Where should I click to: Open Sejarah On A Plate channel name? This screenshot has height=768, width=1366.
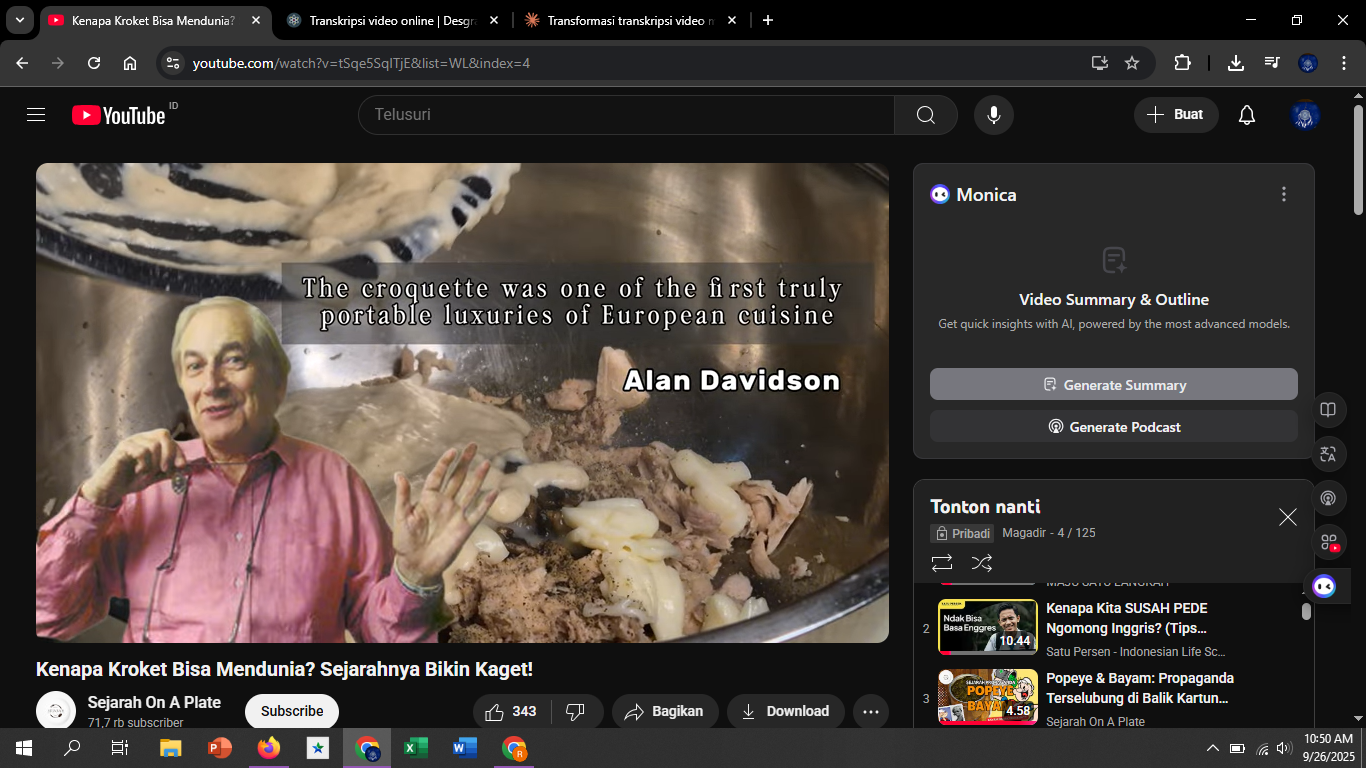[x=154, y=702]
